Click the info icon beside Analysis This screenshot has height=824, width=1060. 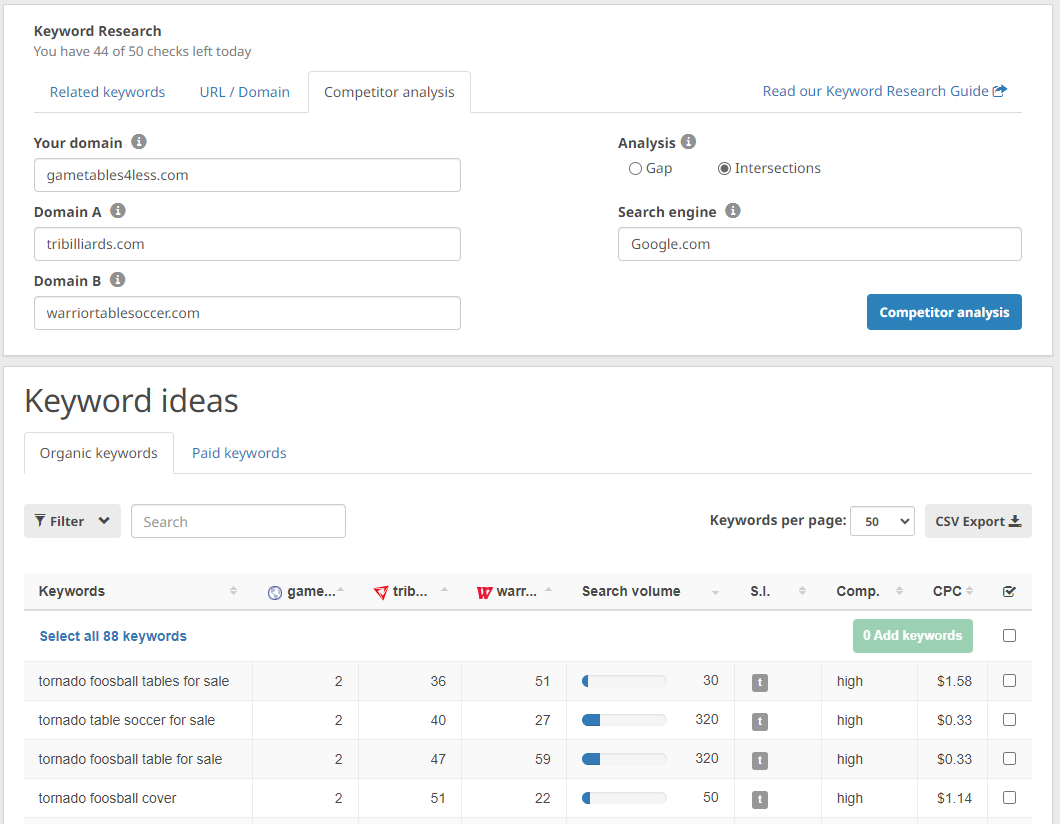pos(688,142)
